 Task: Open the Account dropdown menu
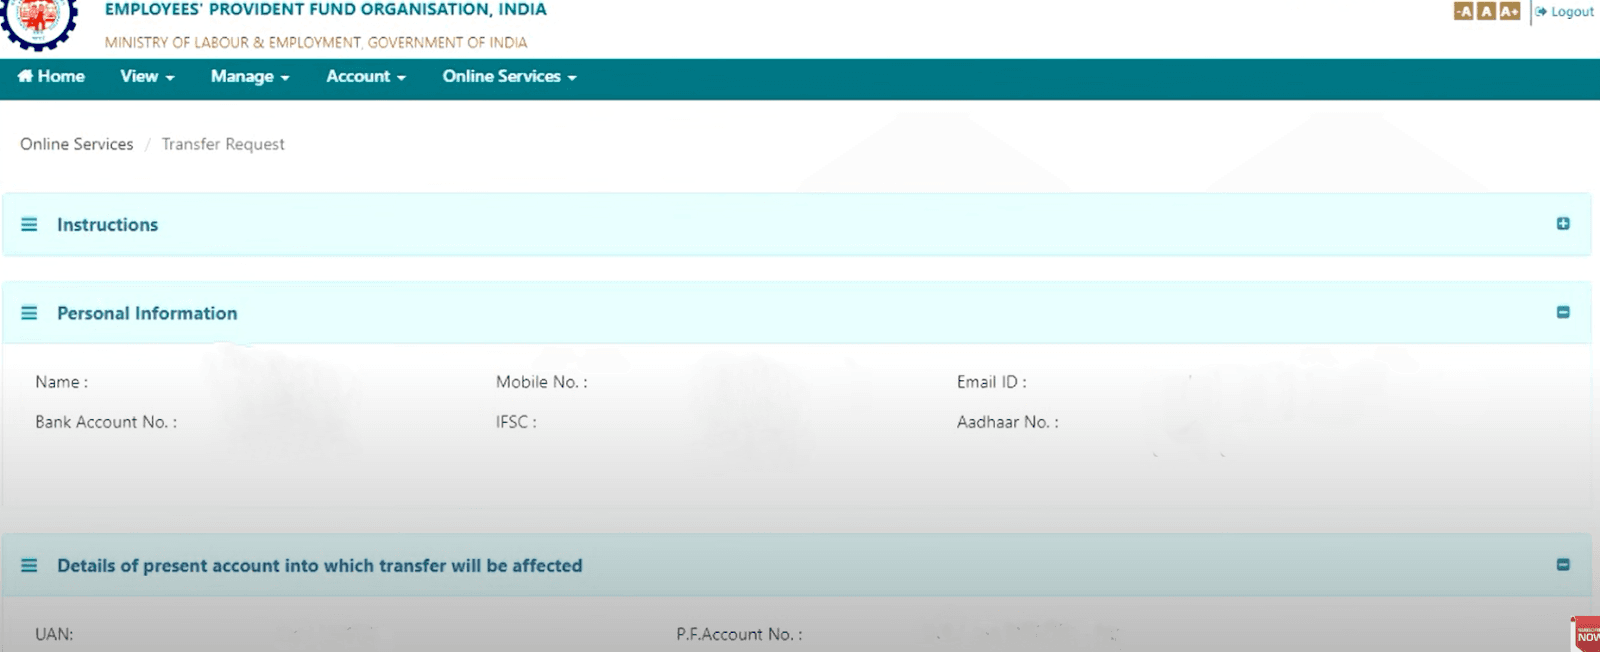365,77
